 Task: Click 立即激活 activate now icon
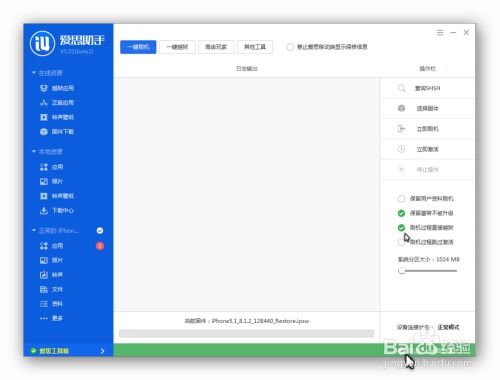(x=401, y=149)
